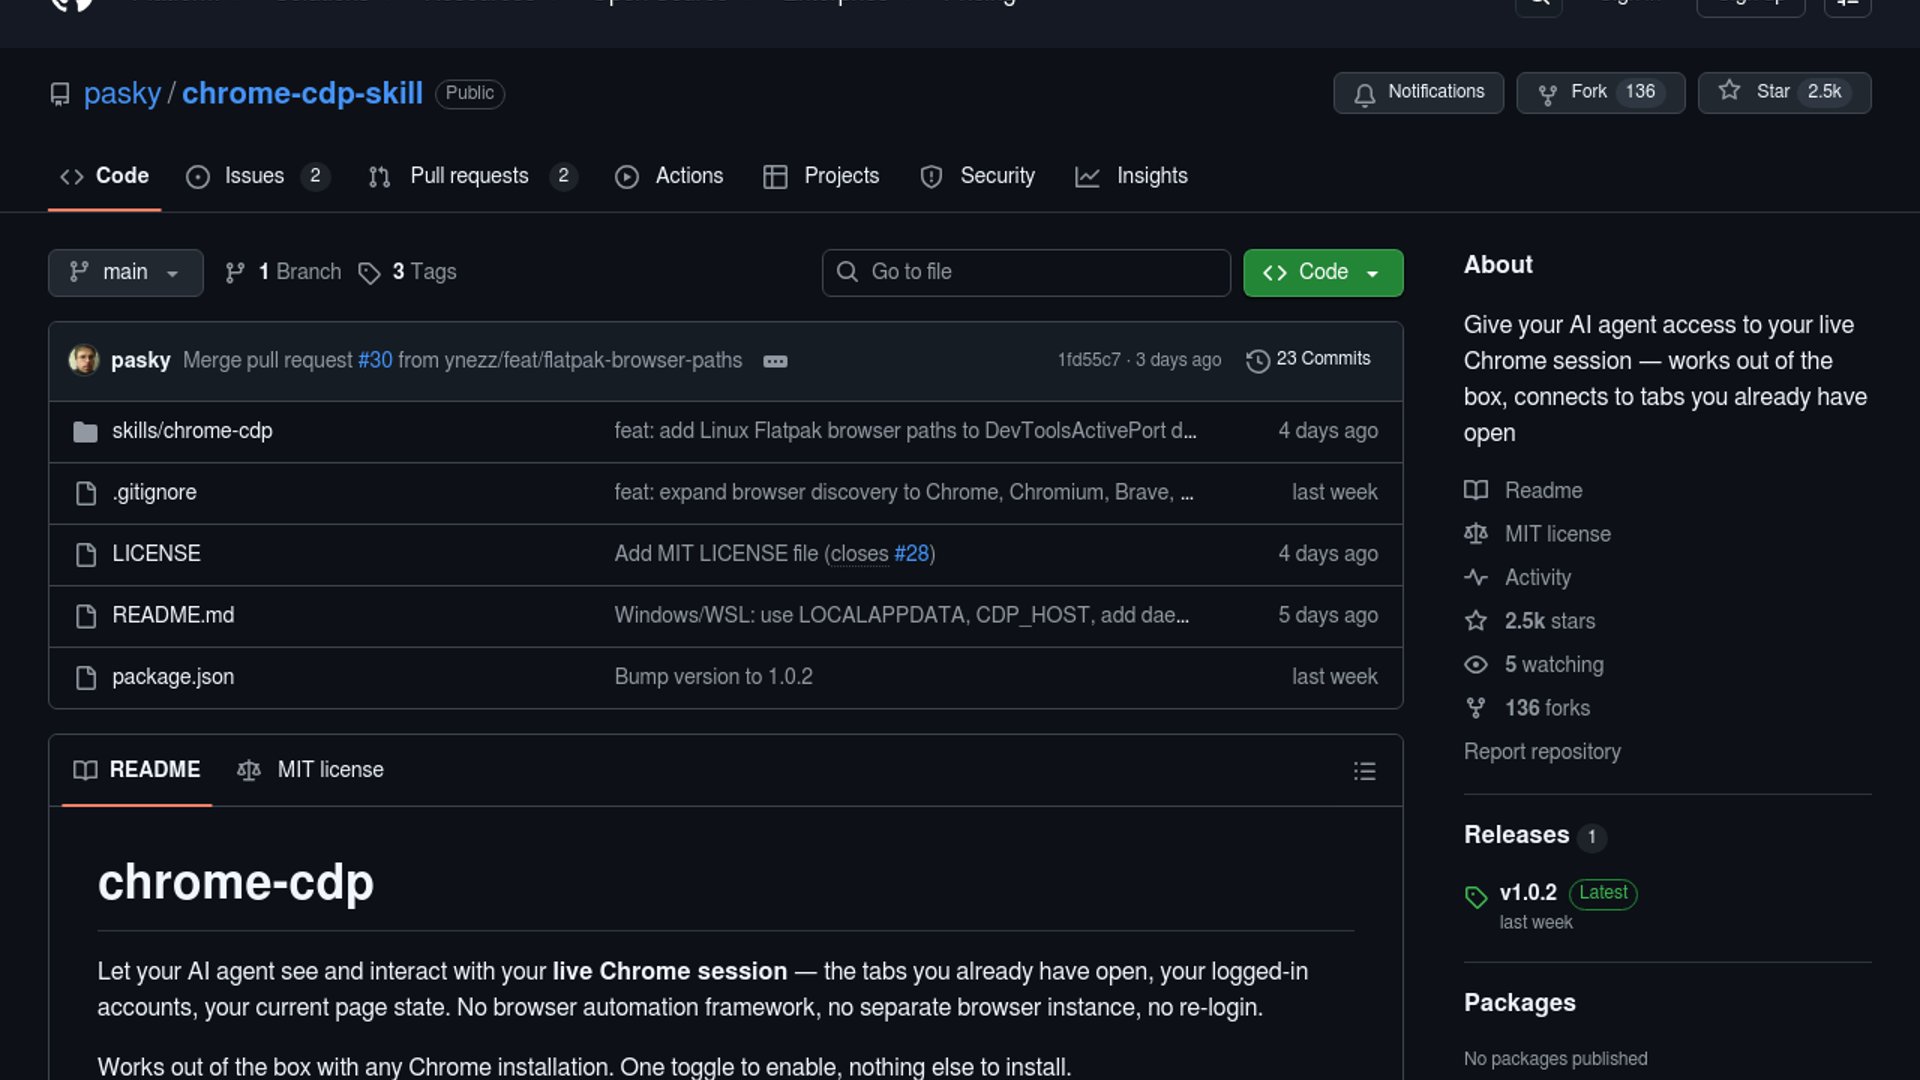Click the README outline list icon
The image size is (1920, 1080).
(x=1364, y=771)
